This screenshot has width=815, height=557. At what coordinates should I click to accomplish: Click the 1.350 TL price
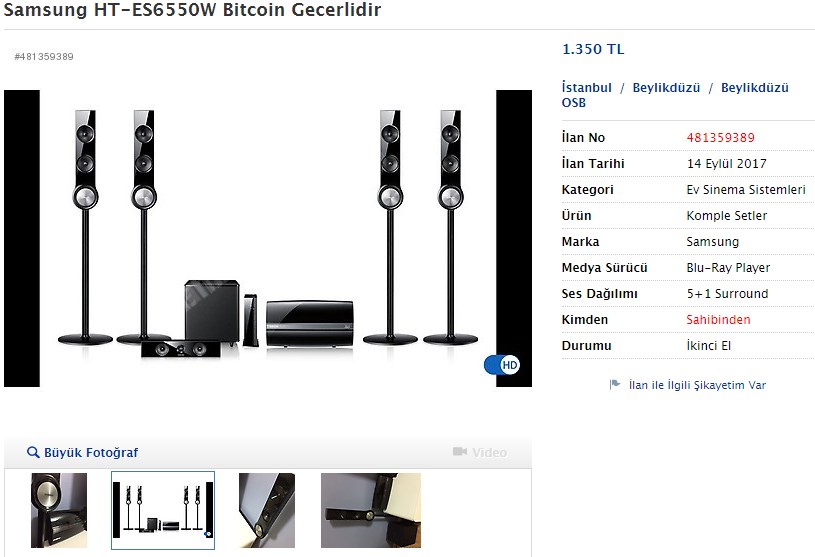(593, 49)
